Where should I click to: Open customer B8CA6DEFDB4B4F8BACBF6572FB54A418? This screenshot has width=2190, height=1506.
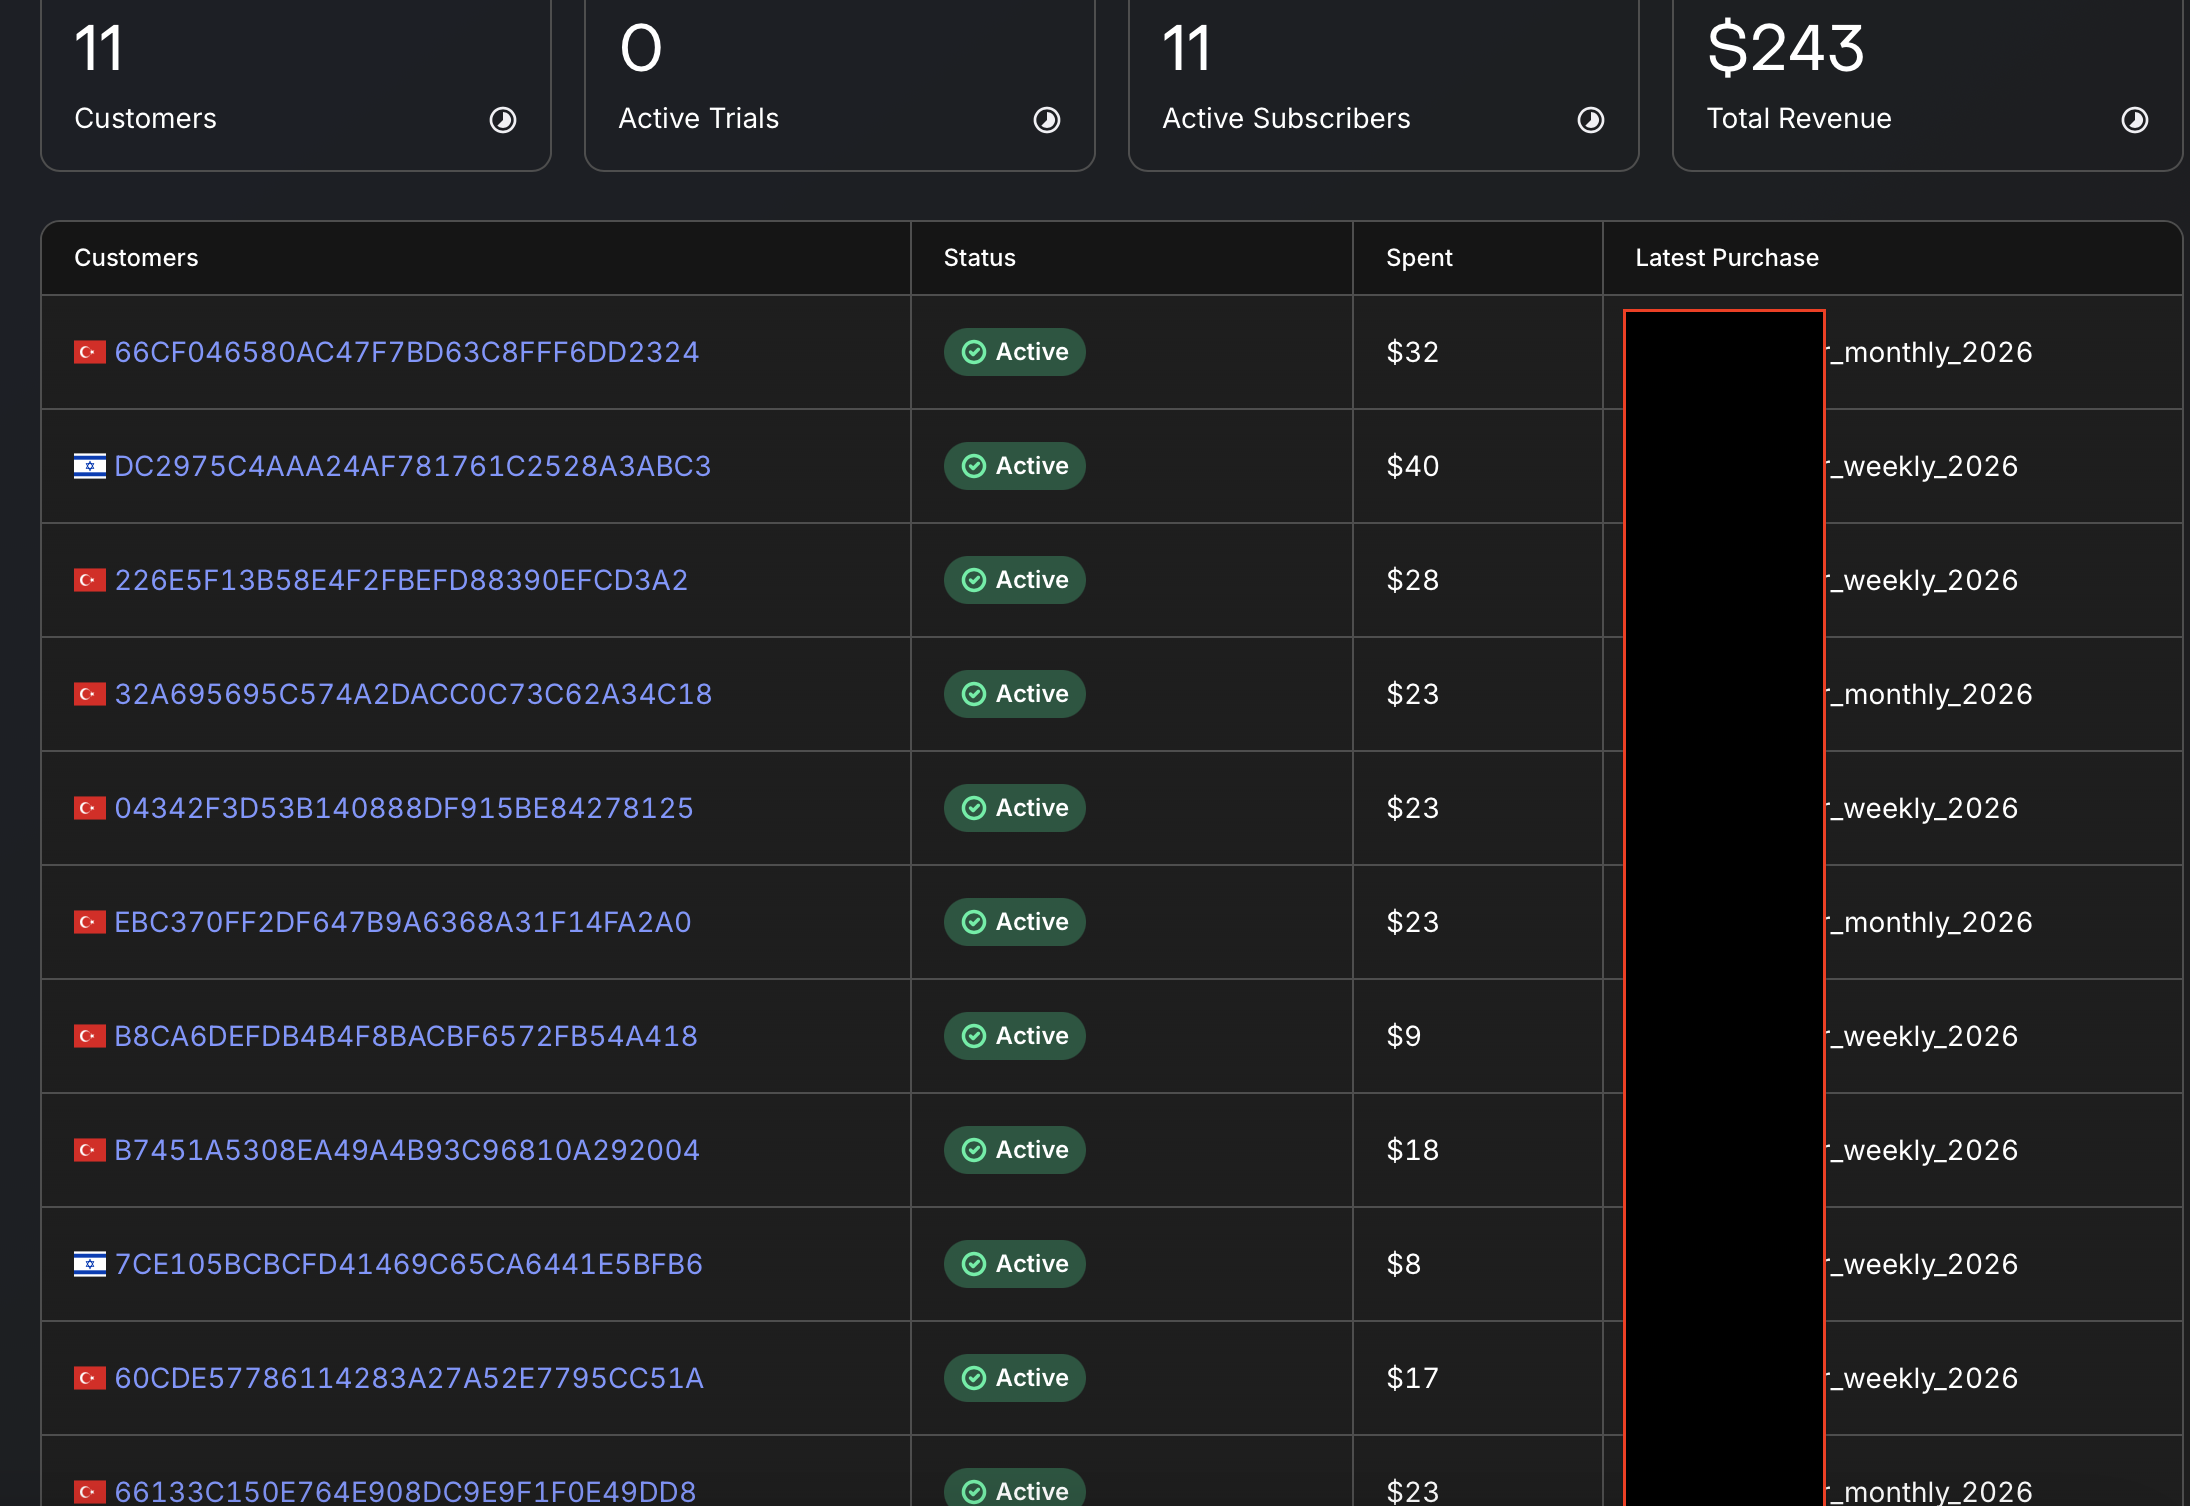click(406, 1036)
